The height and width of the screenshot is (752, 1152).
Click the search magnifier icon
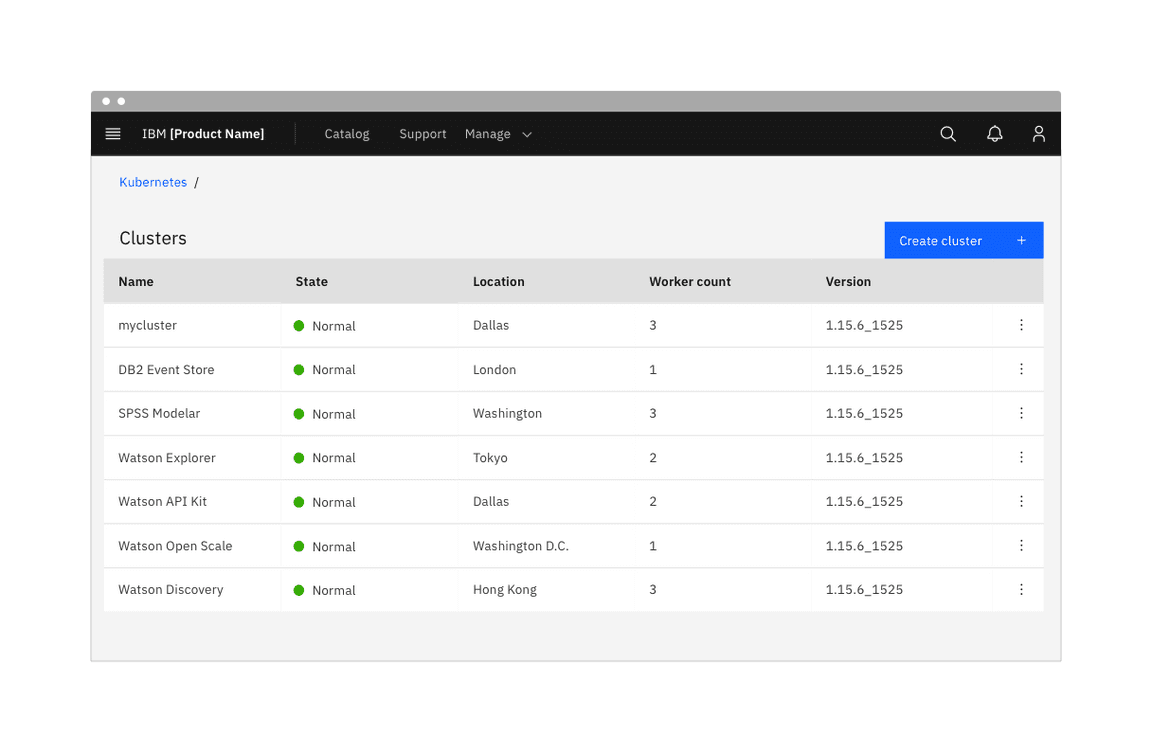pyautogui.click(x=948, y=134)
